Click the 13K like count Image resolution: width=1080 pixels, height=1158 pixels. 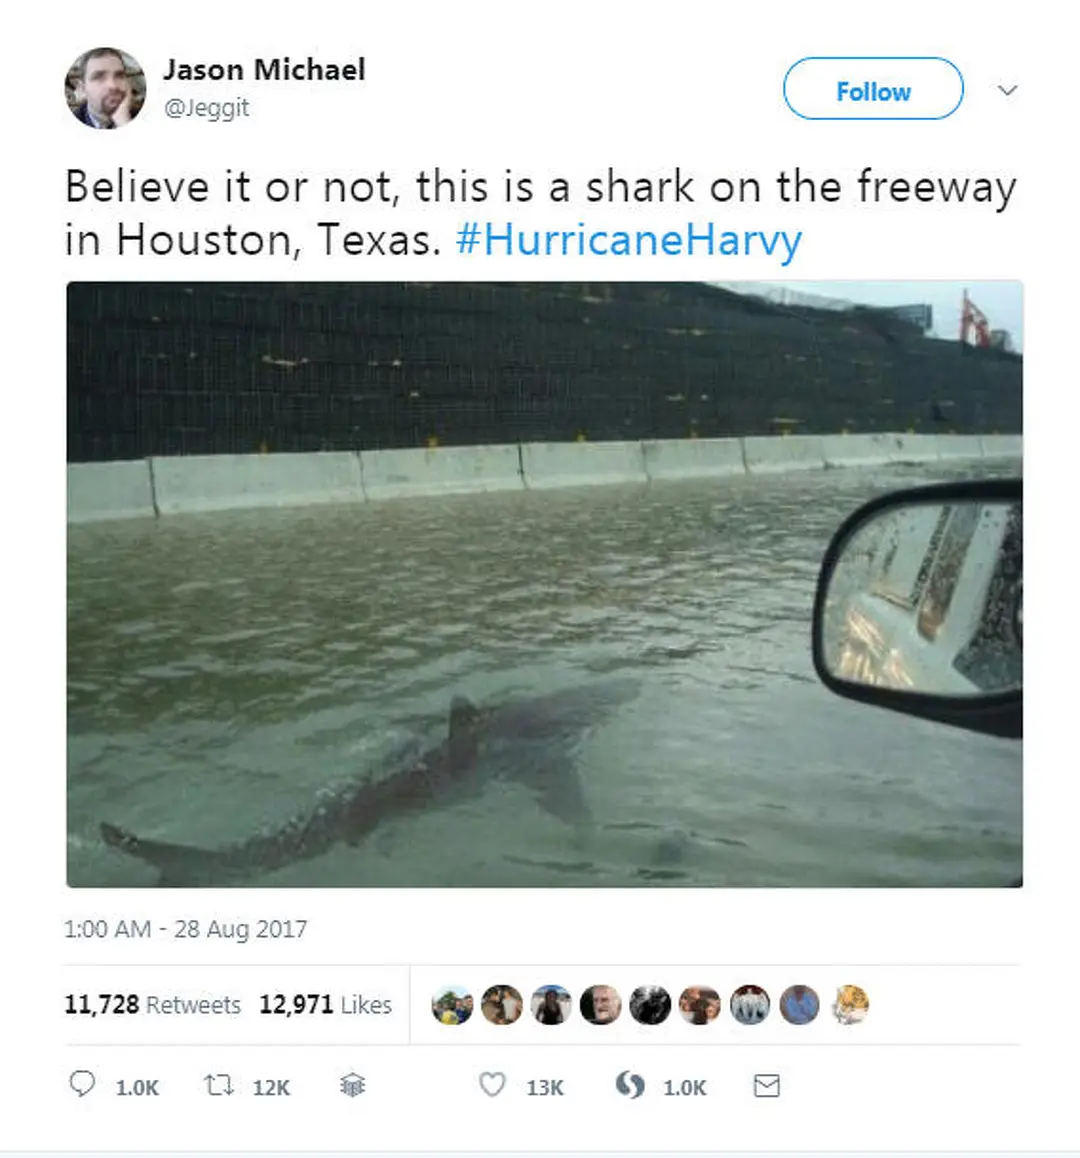[545, 1087]
